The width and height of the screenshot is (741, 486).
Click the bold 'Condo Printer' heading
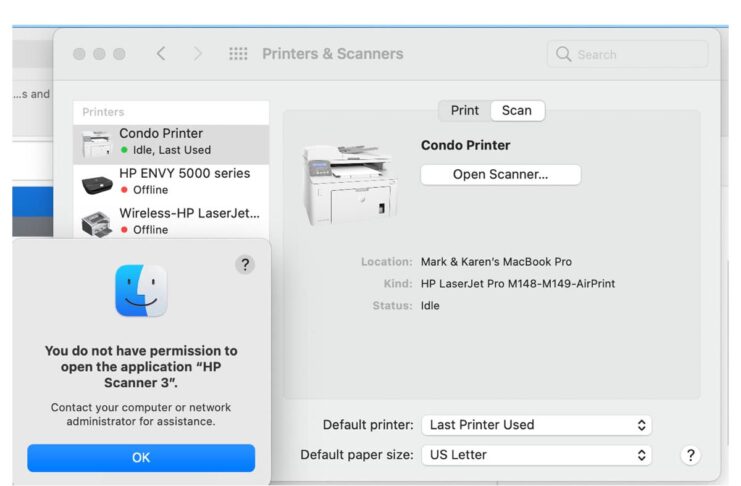pos(465,145)
